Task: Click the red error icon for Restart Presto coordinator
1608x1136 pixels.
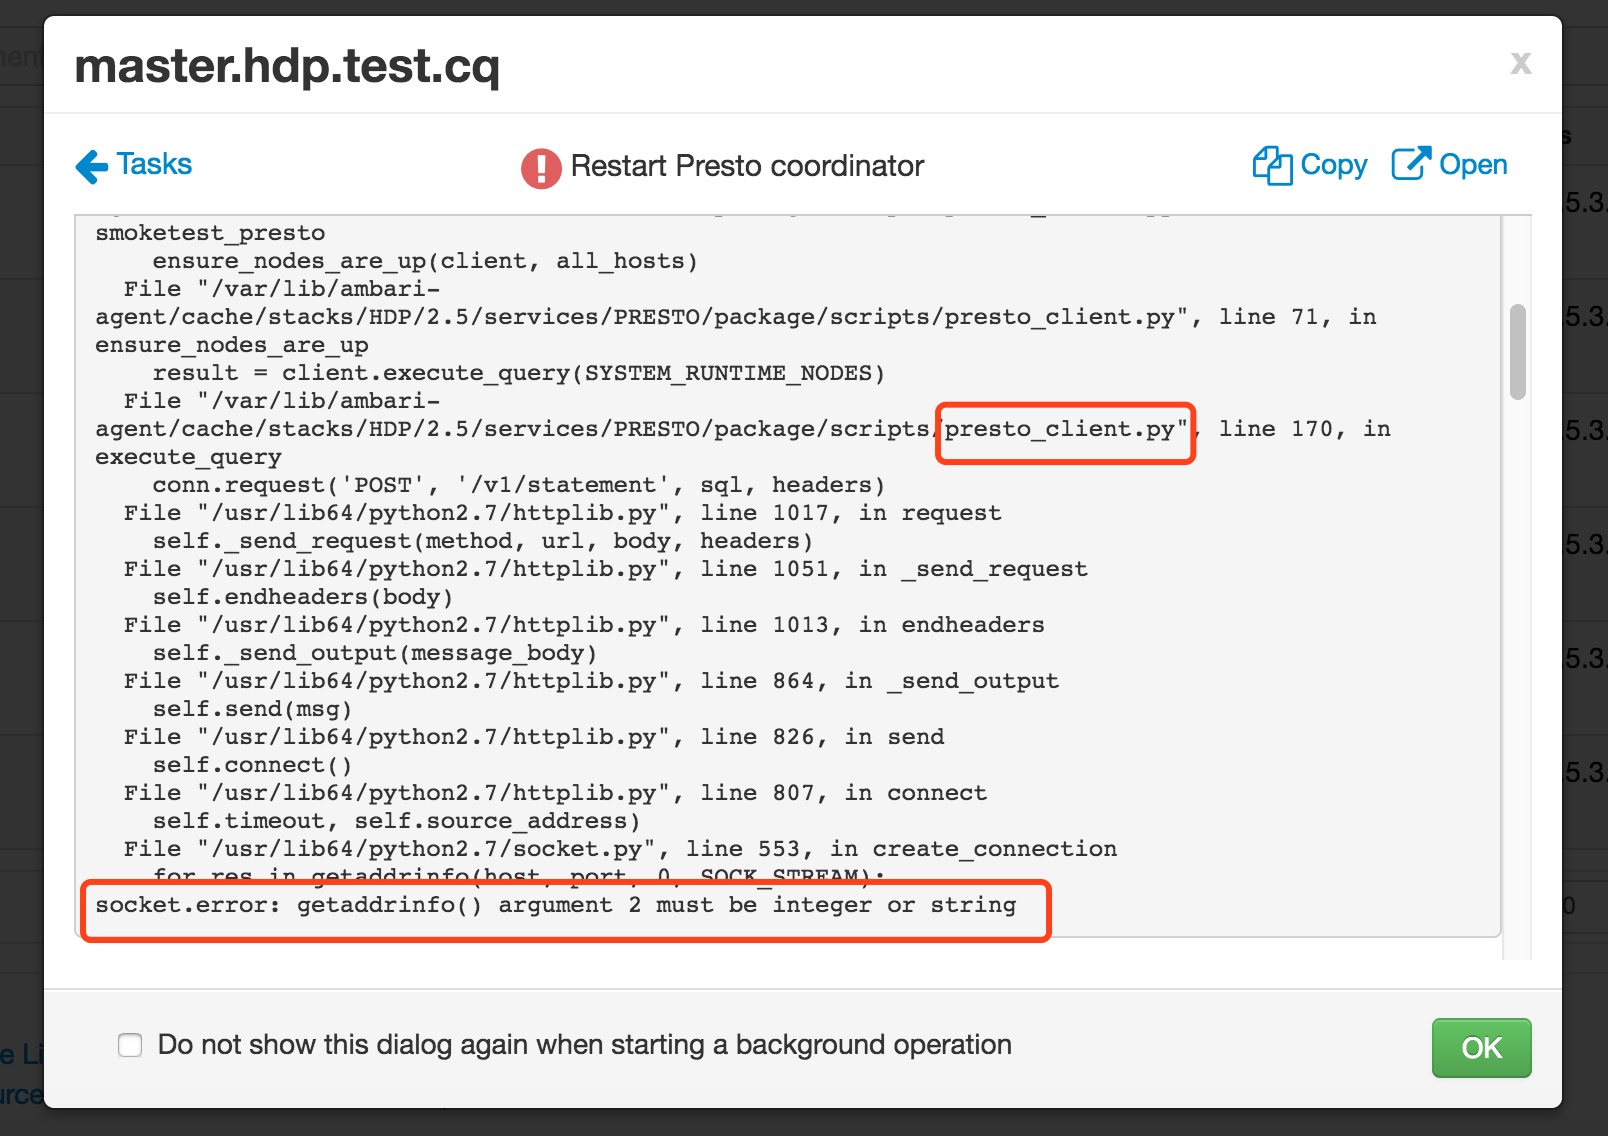Action: point(541,168)
